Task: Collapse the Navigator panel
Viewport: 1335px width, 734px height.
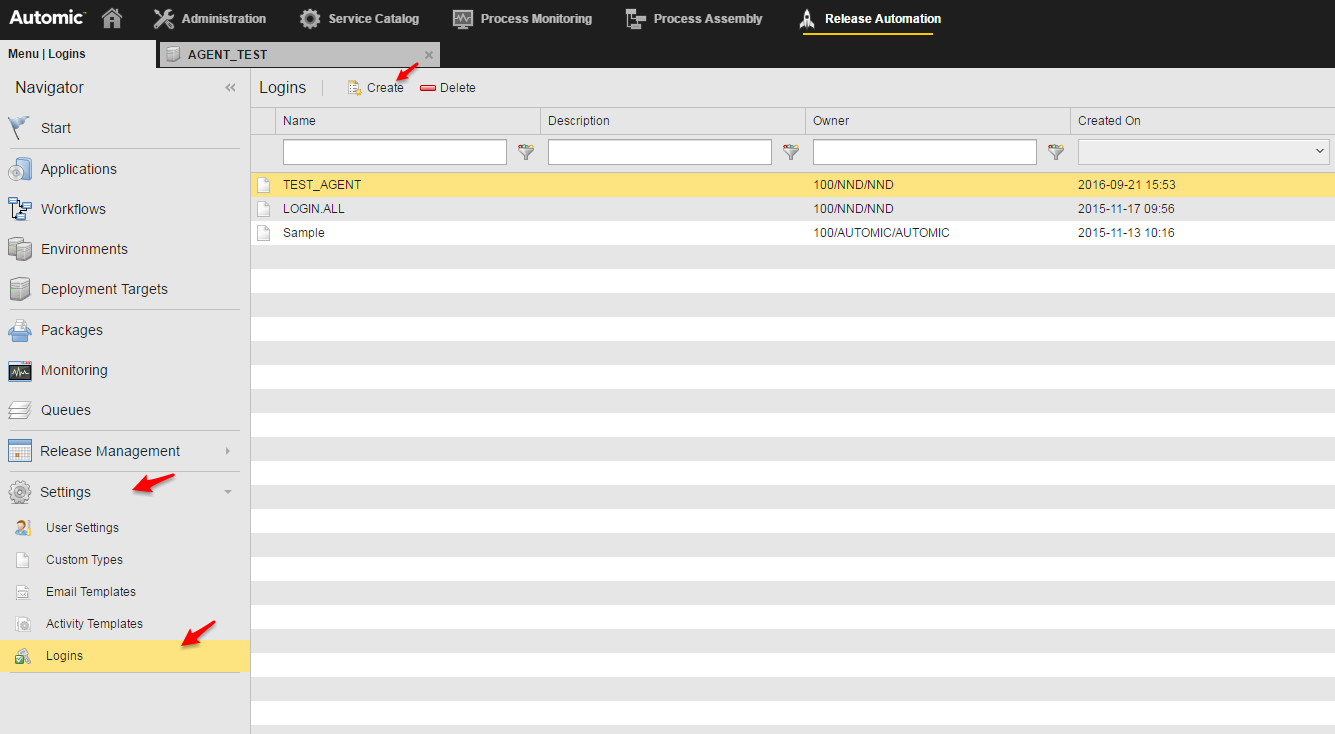Action: (x=230, y=87)
